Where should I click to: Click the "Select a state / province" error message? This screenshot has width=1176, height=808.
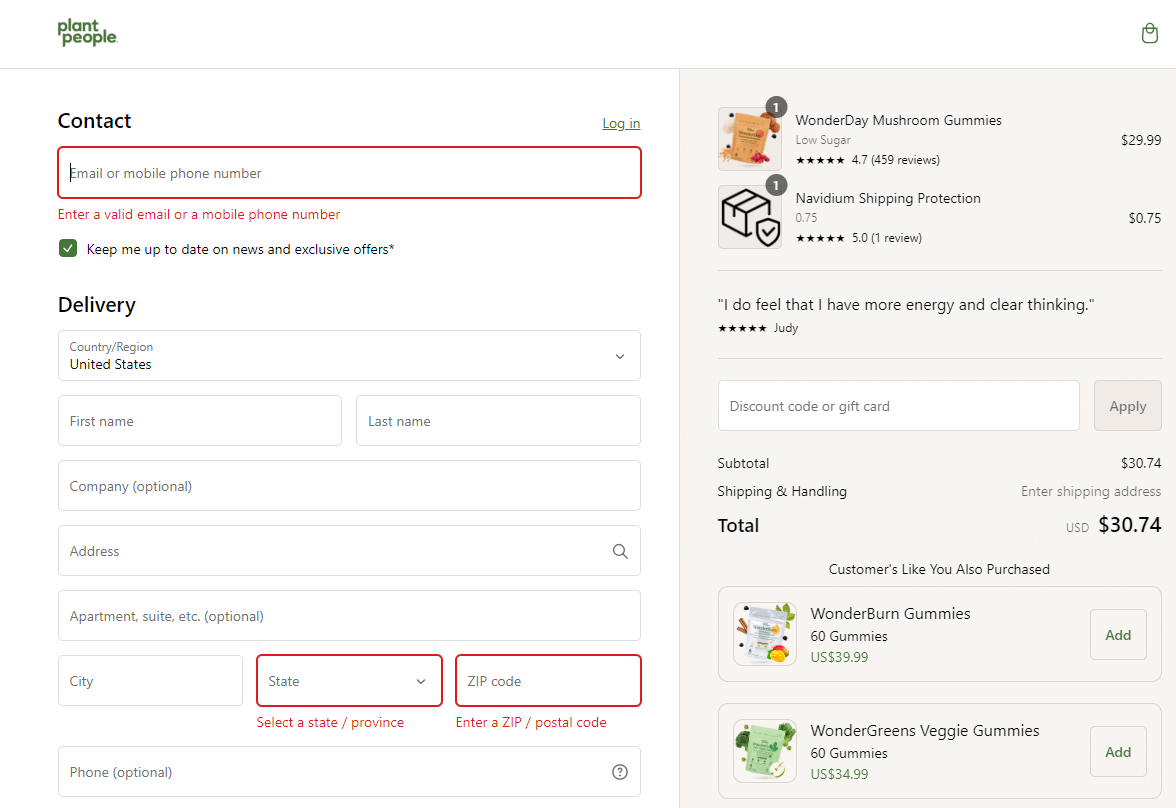[x=330, y=722]
